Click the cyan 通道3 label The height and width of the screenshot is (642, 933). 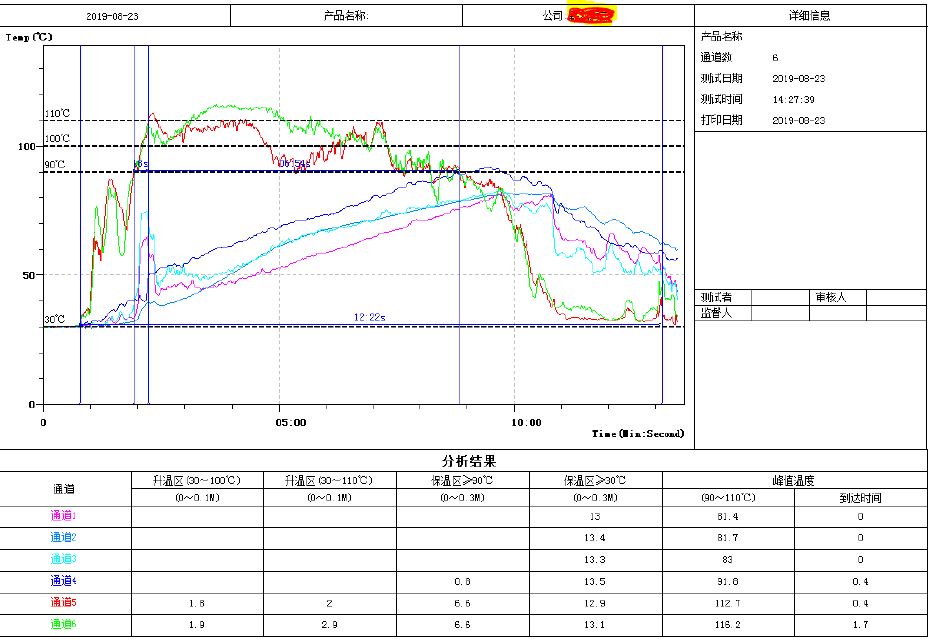[63, 559]
